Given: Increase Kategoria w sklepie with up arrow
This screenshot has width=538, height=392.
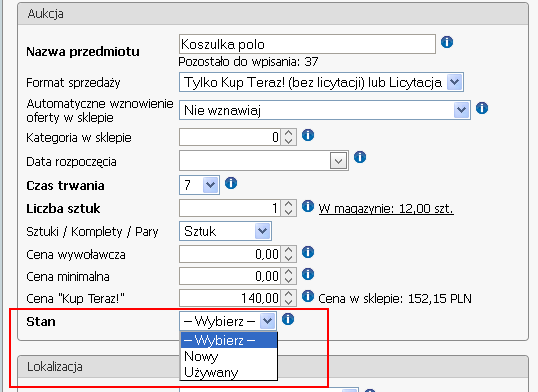Looking at the screenshot, I should (x=289, y=133).
